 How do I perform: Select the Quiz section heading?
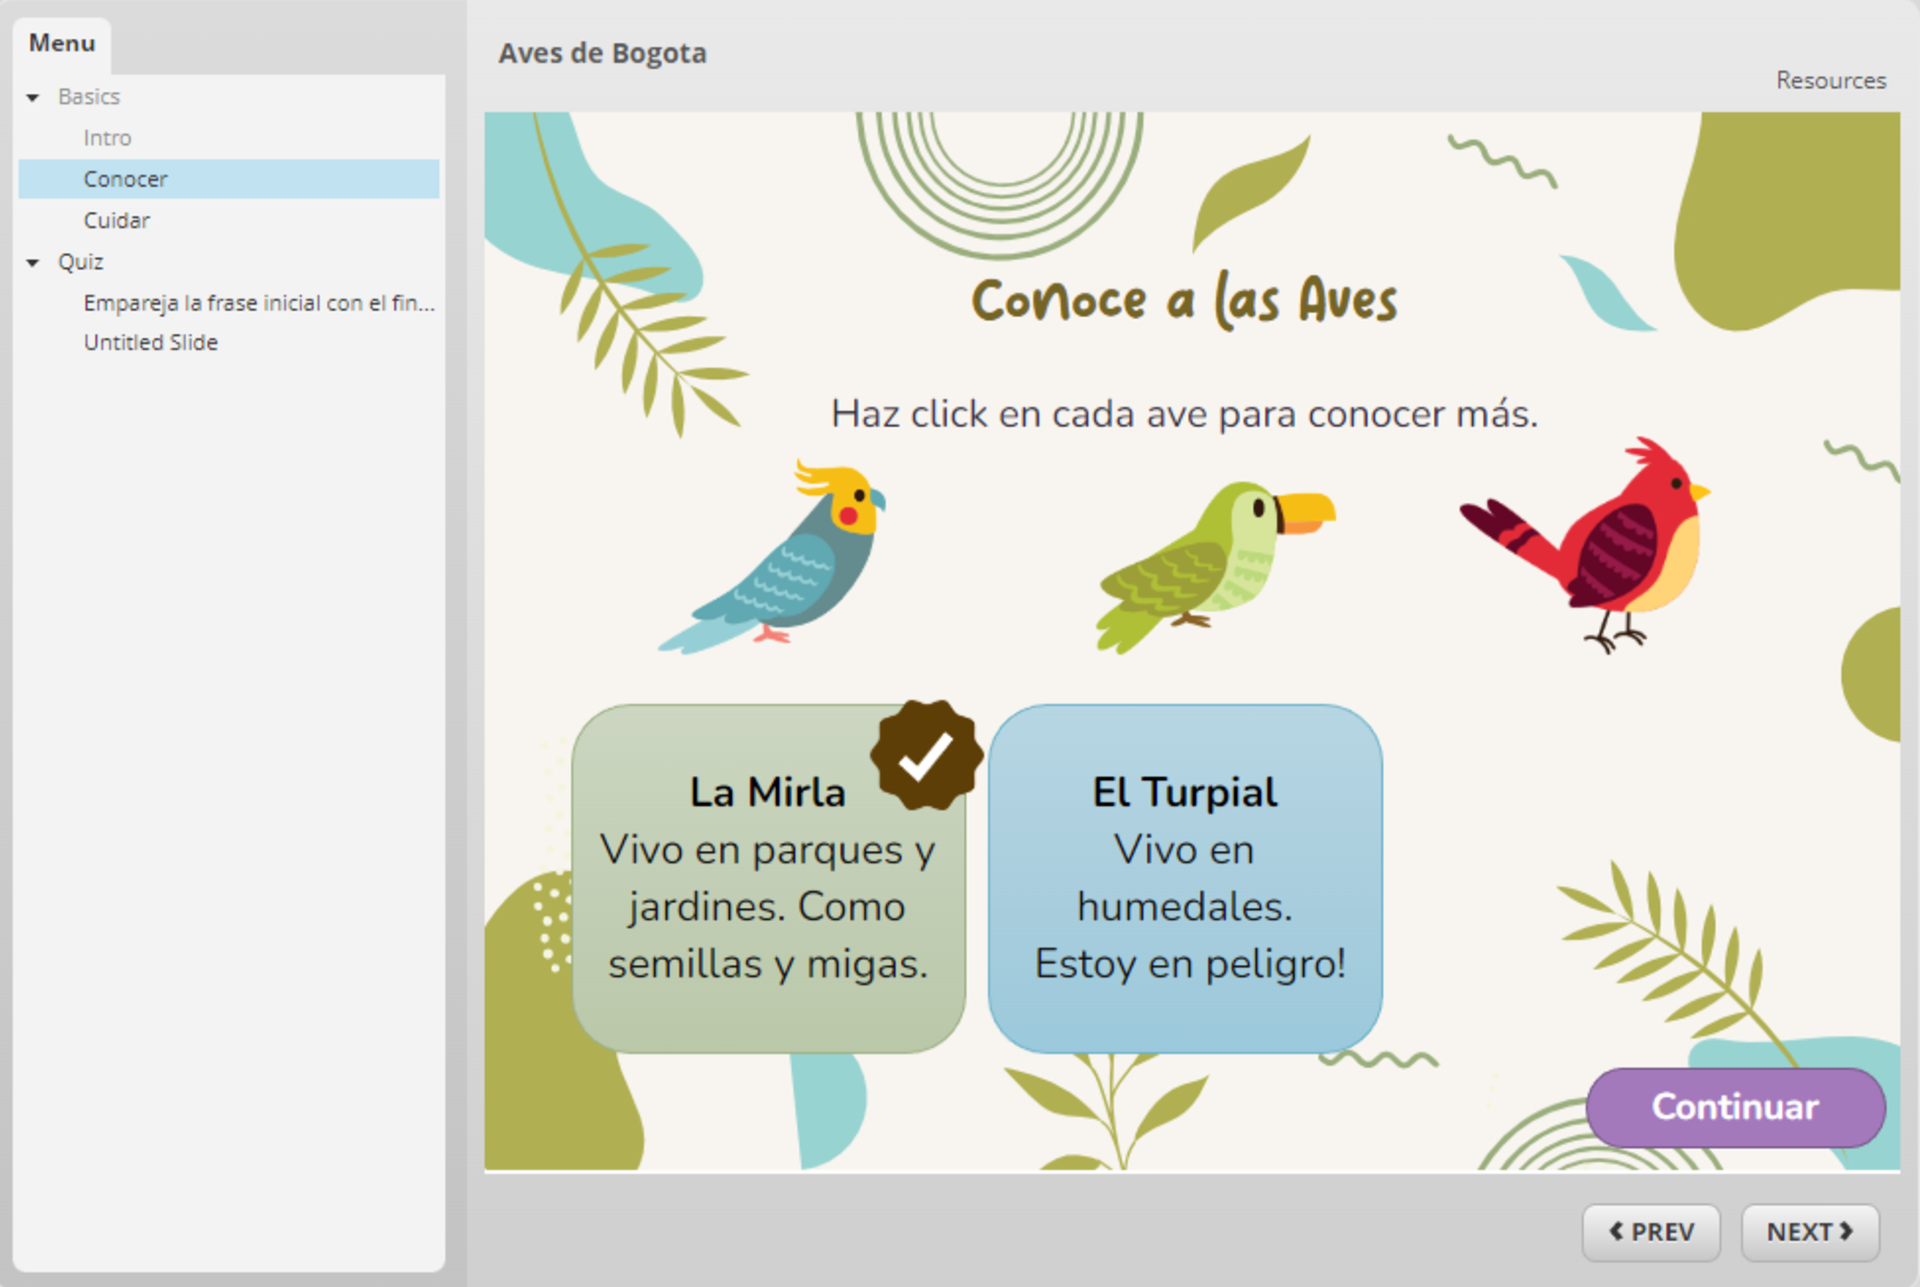80,262
